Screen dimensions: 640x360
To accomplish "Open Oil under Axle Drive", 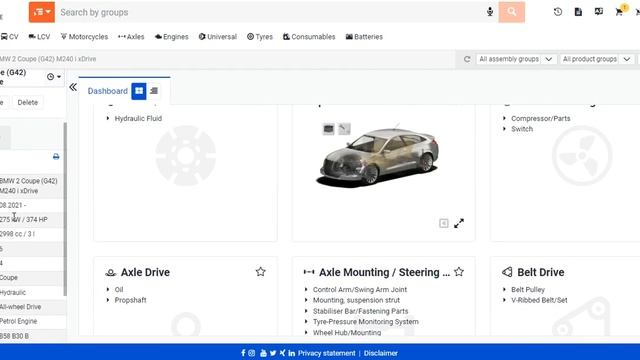I will point(119,289).
